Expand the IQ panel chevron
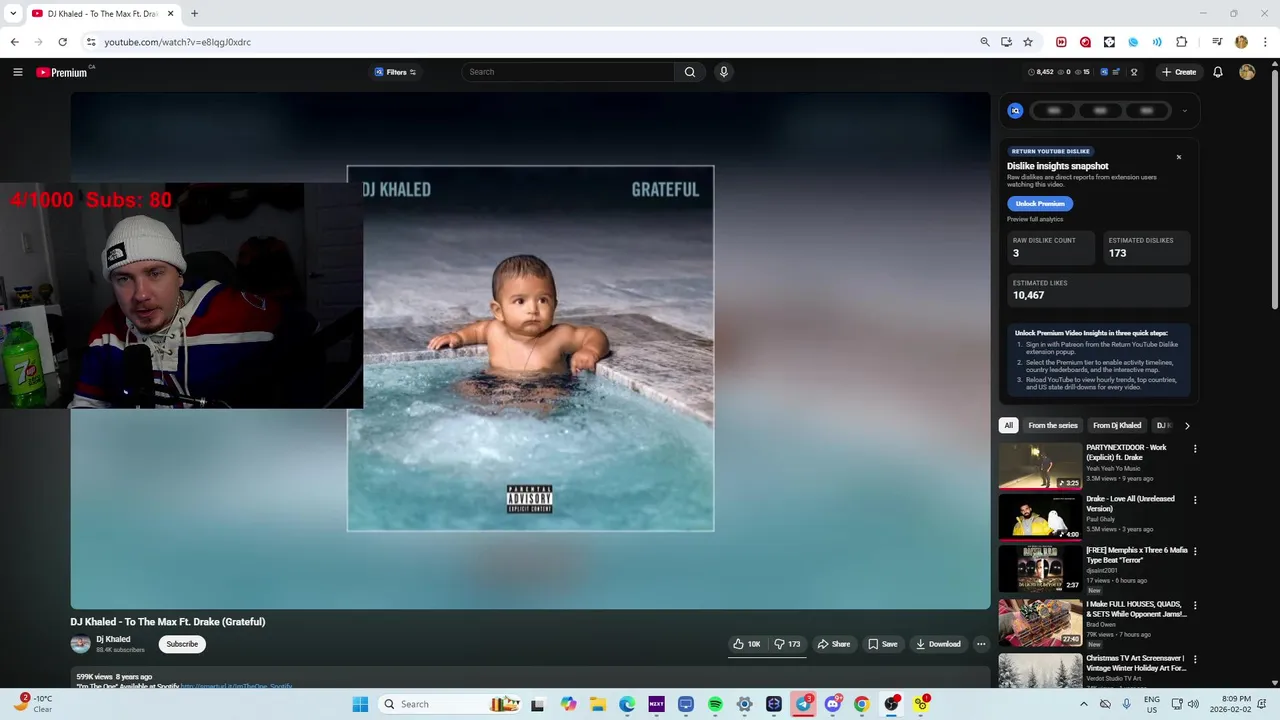1280x720 pixels. pos(1184,111)
